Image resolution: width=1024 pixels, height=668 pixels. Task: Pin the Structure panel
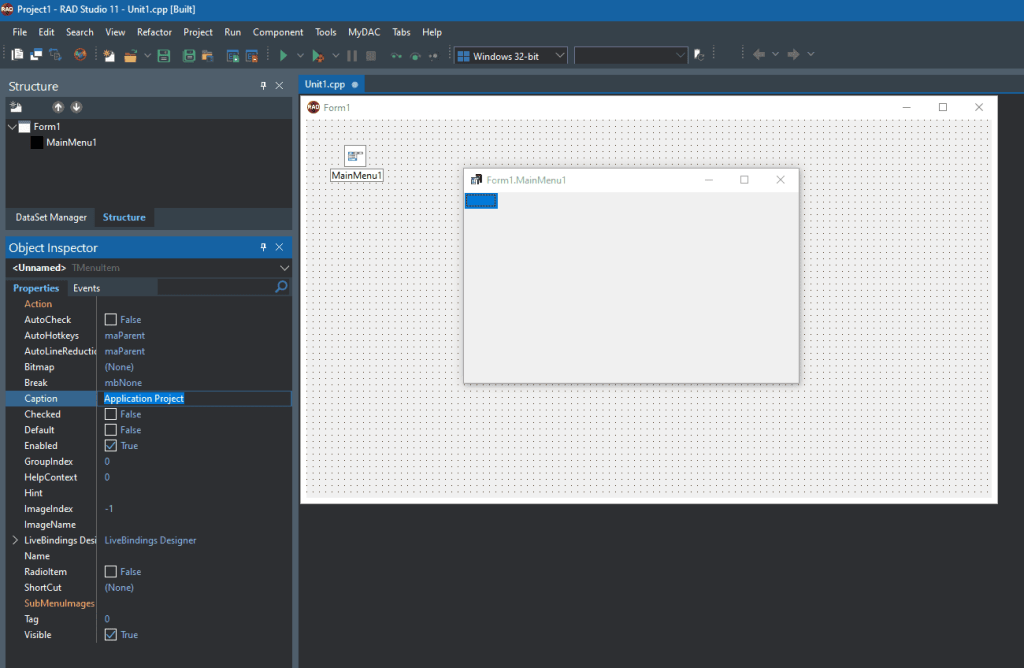point(263,86)
